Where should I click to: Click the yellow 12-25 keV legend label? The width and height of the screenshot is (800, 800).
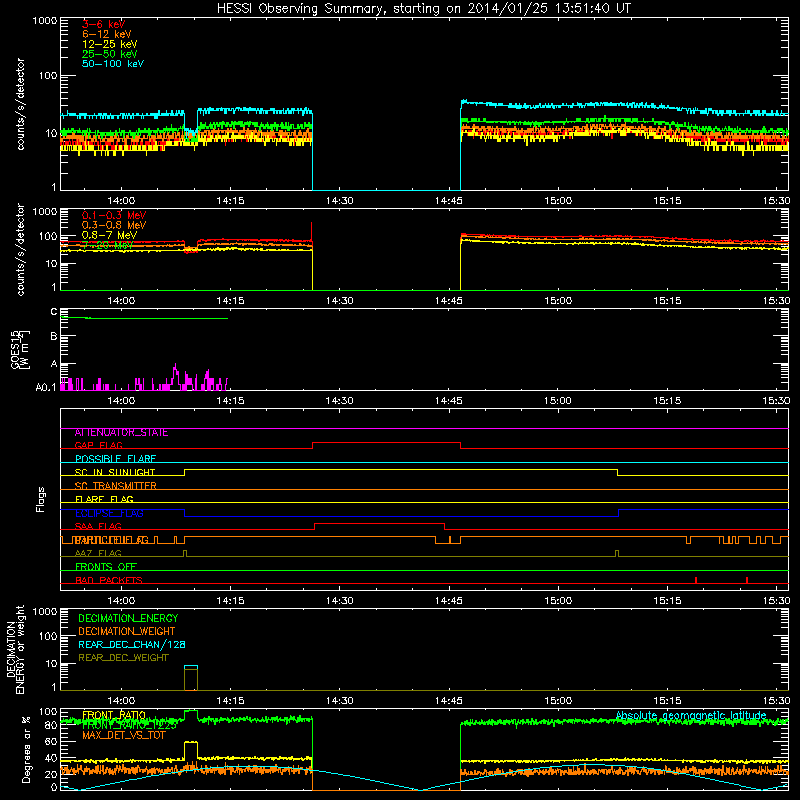click(110, 44)
